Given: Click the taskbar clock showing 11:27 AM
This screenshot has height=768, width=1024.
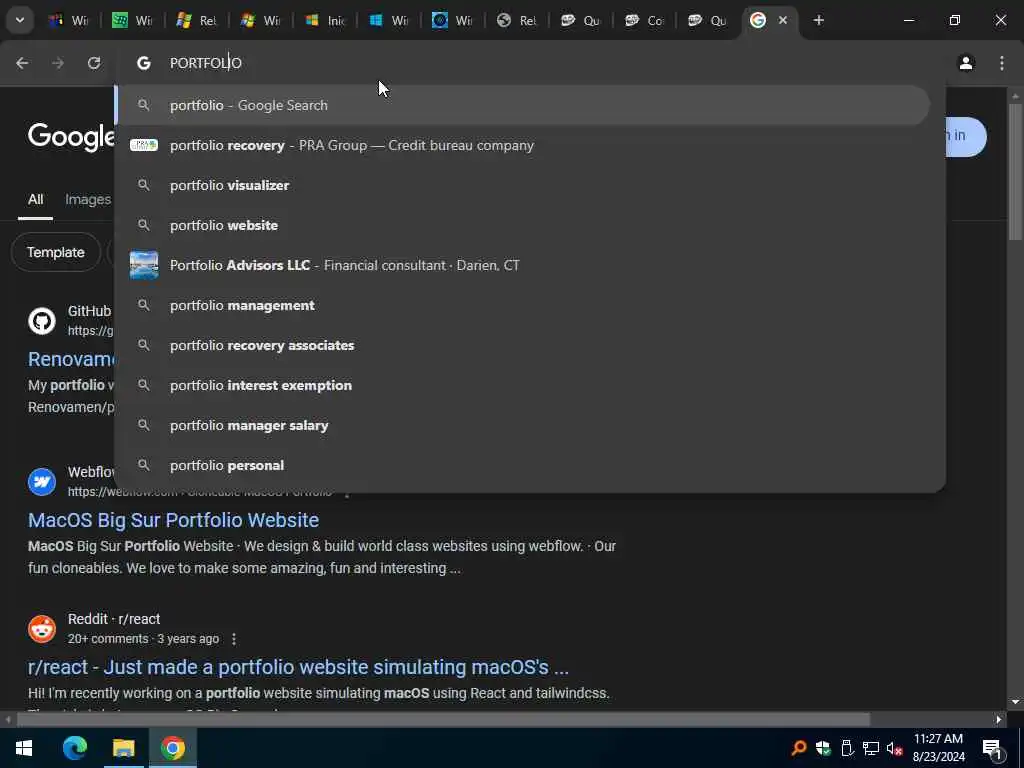Looking at the screenshot, I should pyautogui.click(x=938, y=748).
